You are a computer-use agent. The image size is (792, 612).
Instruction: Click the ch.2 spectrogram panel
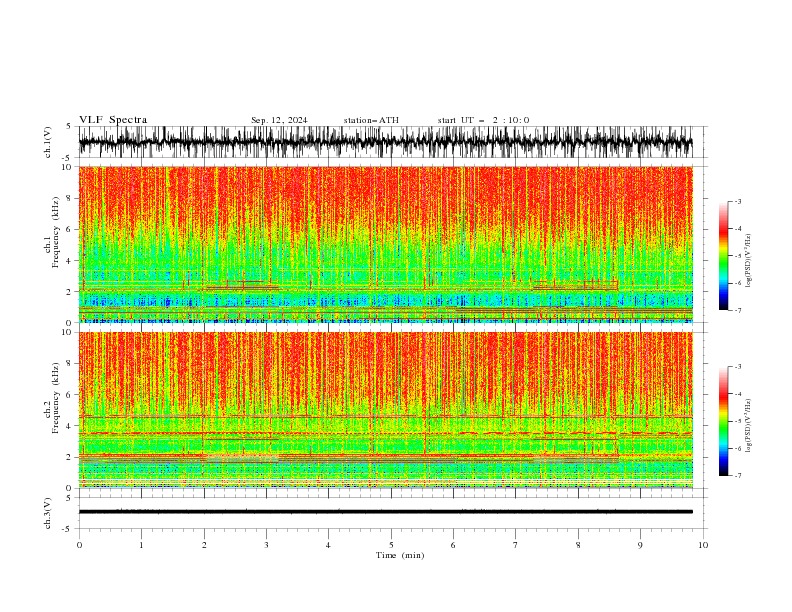[385, 410]
